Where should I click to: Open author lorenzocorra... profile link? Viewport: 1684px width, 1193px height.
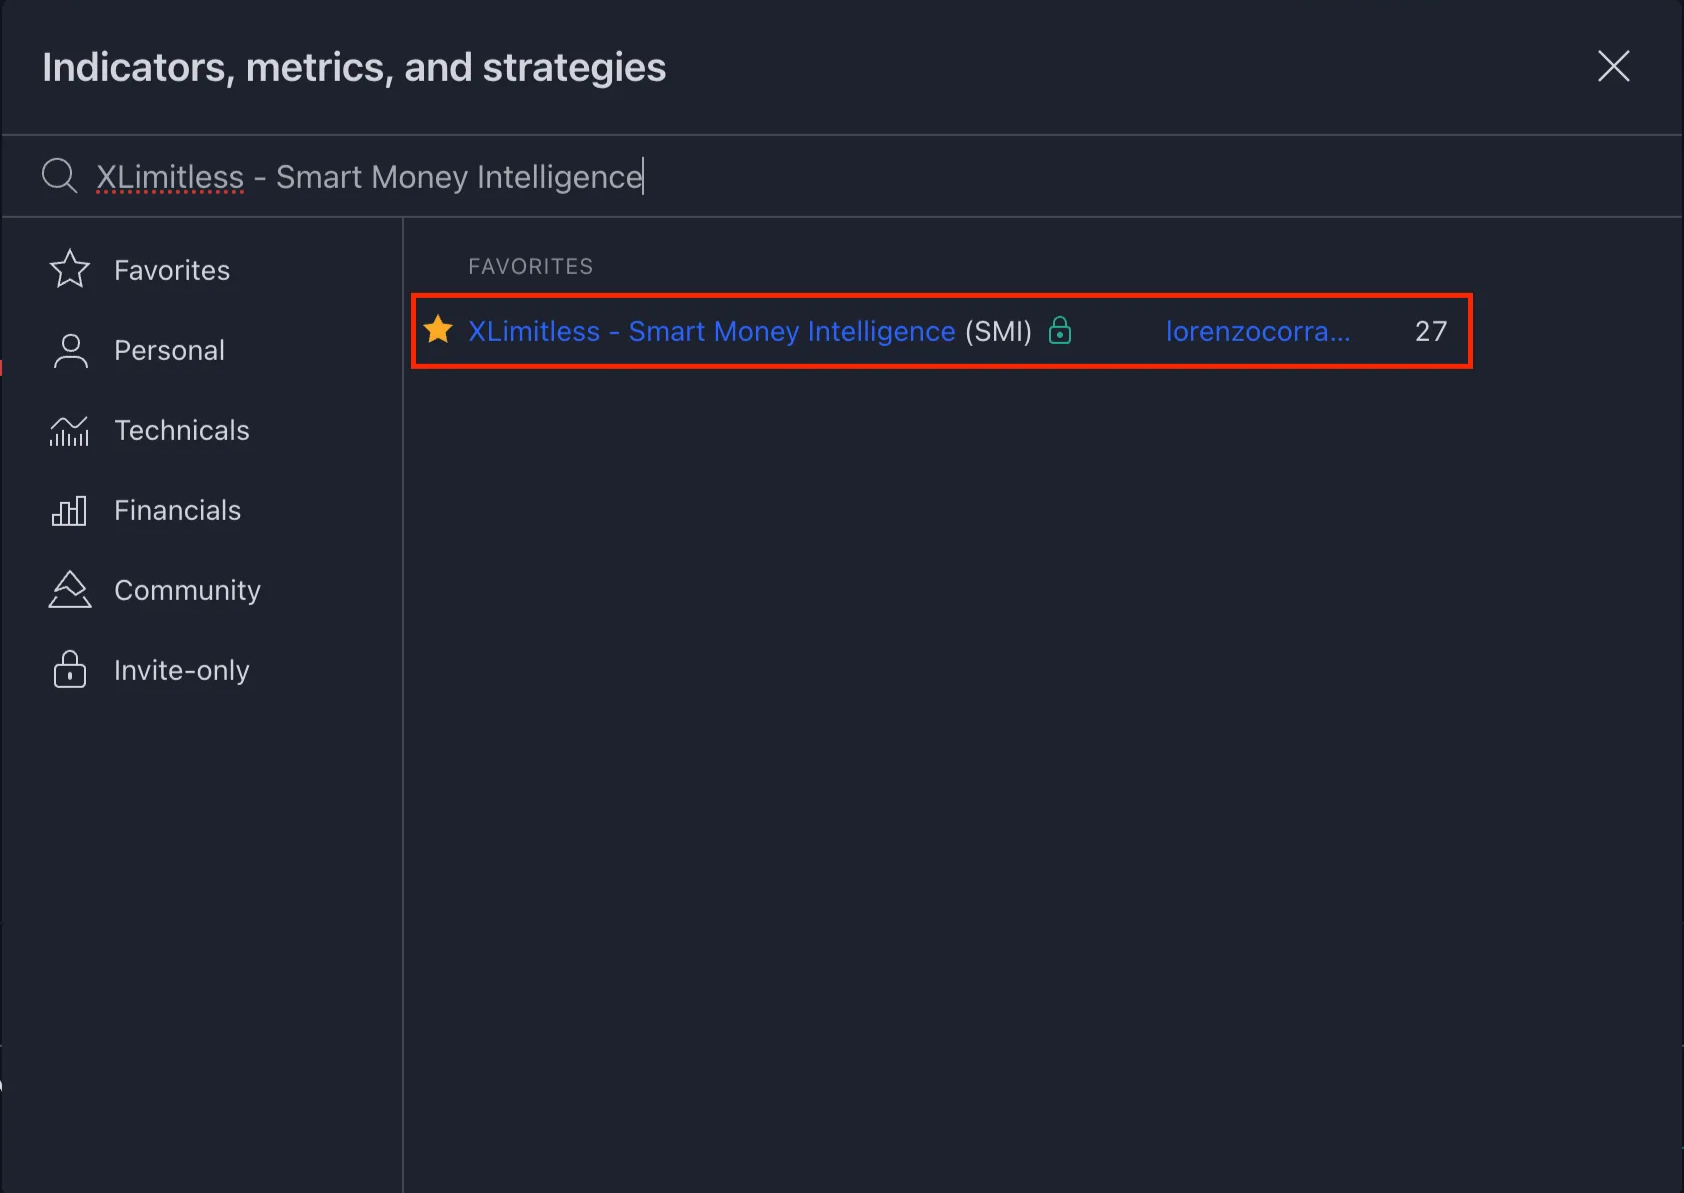tap(1258, 331)
